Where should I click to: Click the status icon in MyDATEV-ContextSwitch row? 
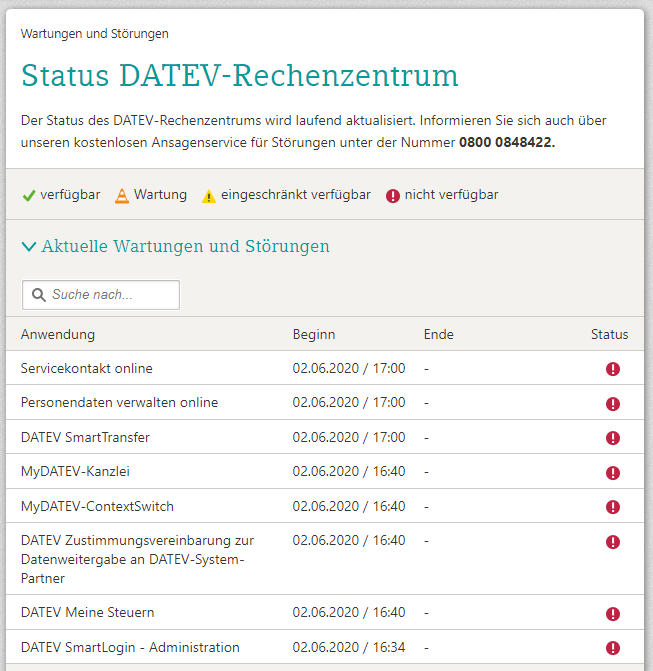pos(613,507)
